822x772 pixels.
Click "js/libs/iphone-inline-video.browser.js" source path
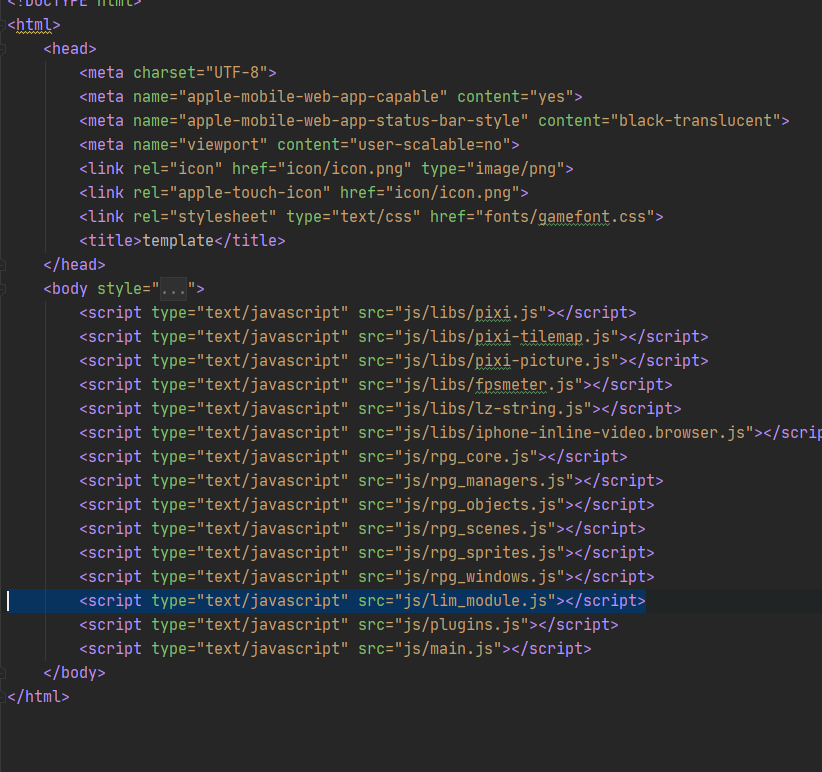[x=574, y=433]
